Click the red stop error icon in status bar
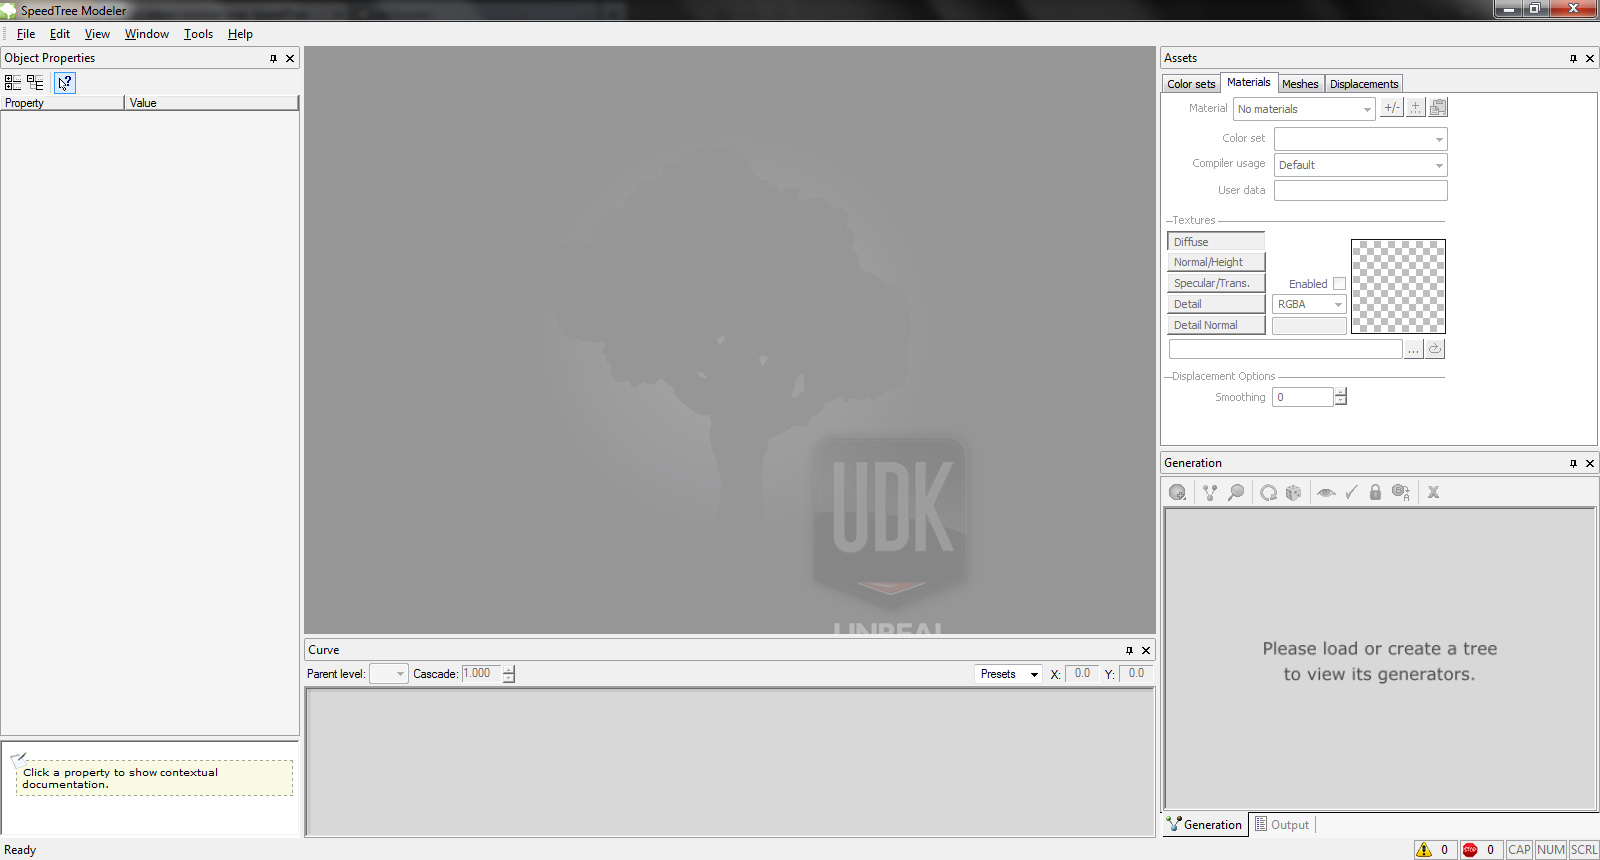Screen dimensions: 1600x860 (x=1470, y=850)
